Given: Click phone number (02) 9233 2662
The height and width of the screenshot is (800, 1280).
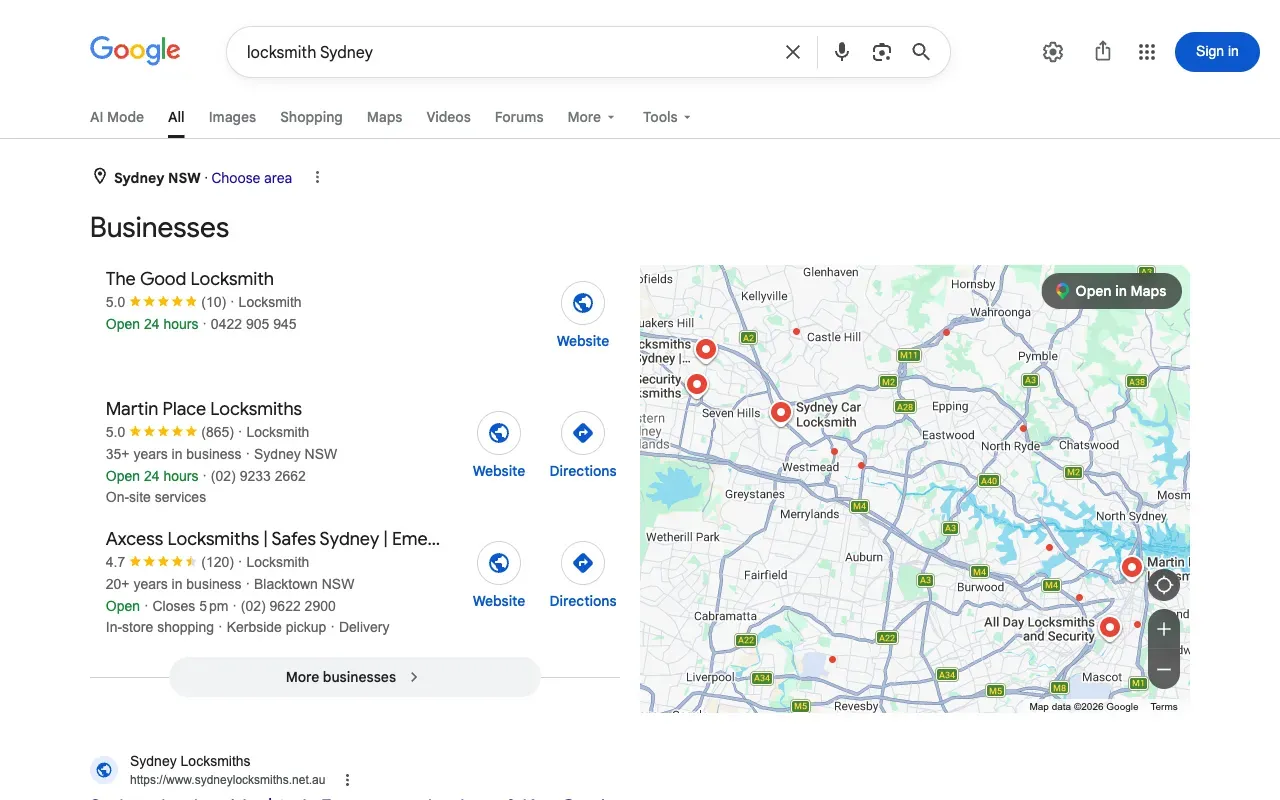Looking at the screenshot, I should point(258,476).
